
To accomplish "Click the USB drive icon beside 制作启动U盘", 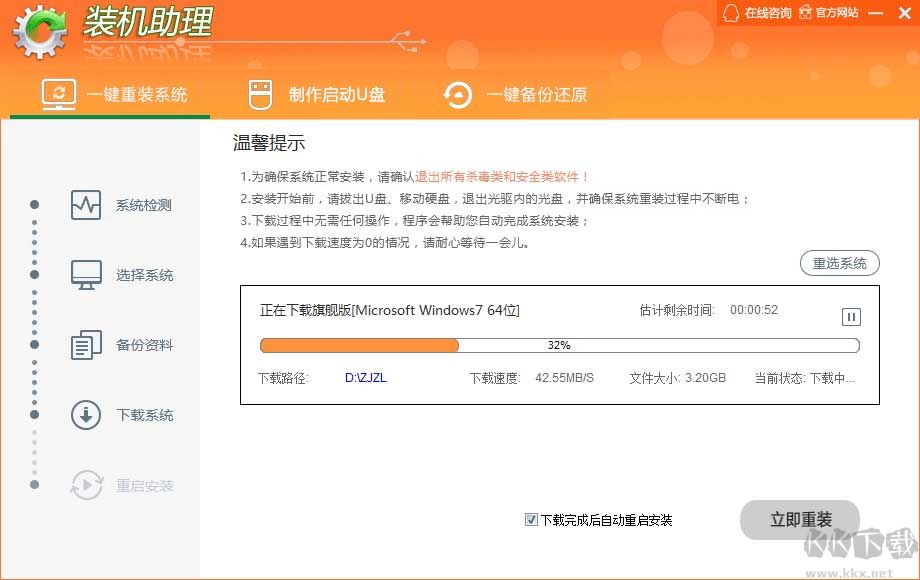I will [x=259, y=93].
